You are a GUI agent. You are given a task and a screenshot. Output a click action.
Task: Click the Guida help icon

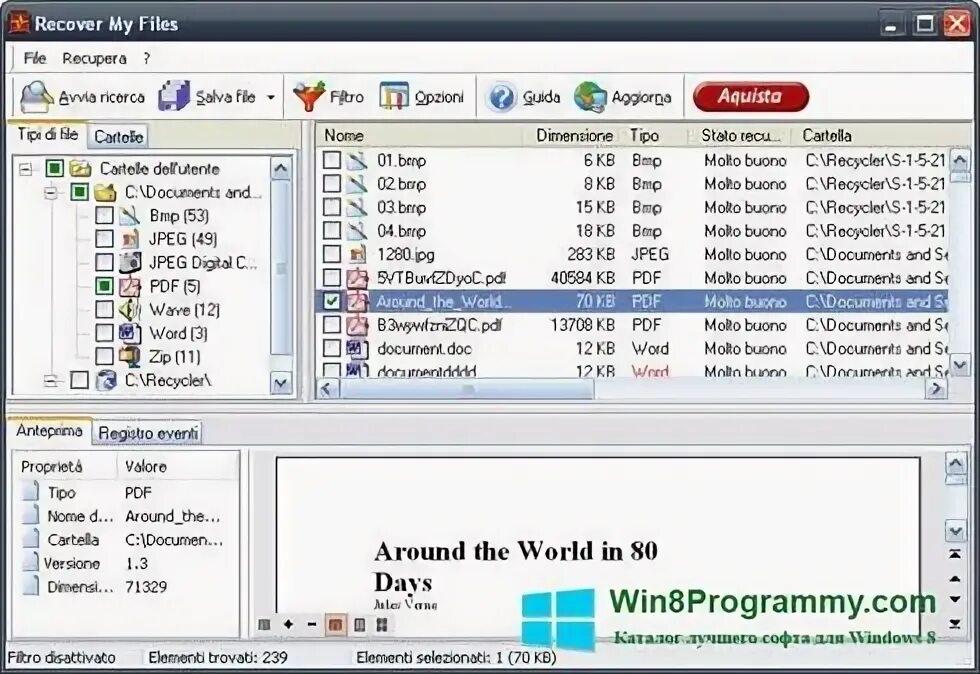click(502, 97)
